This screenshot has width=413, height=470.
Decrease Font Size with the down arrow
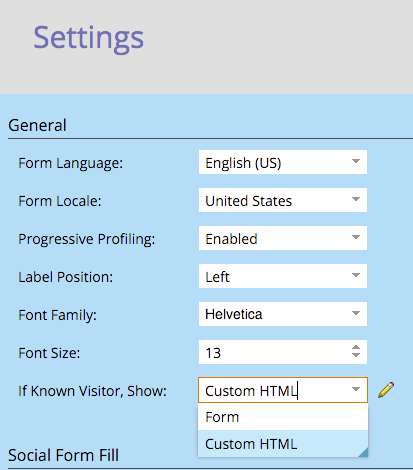(x=356, y=355)
